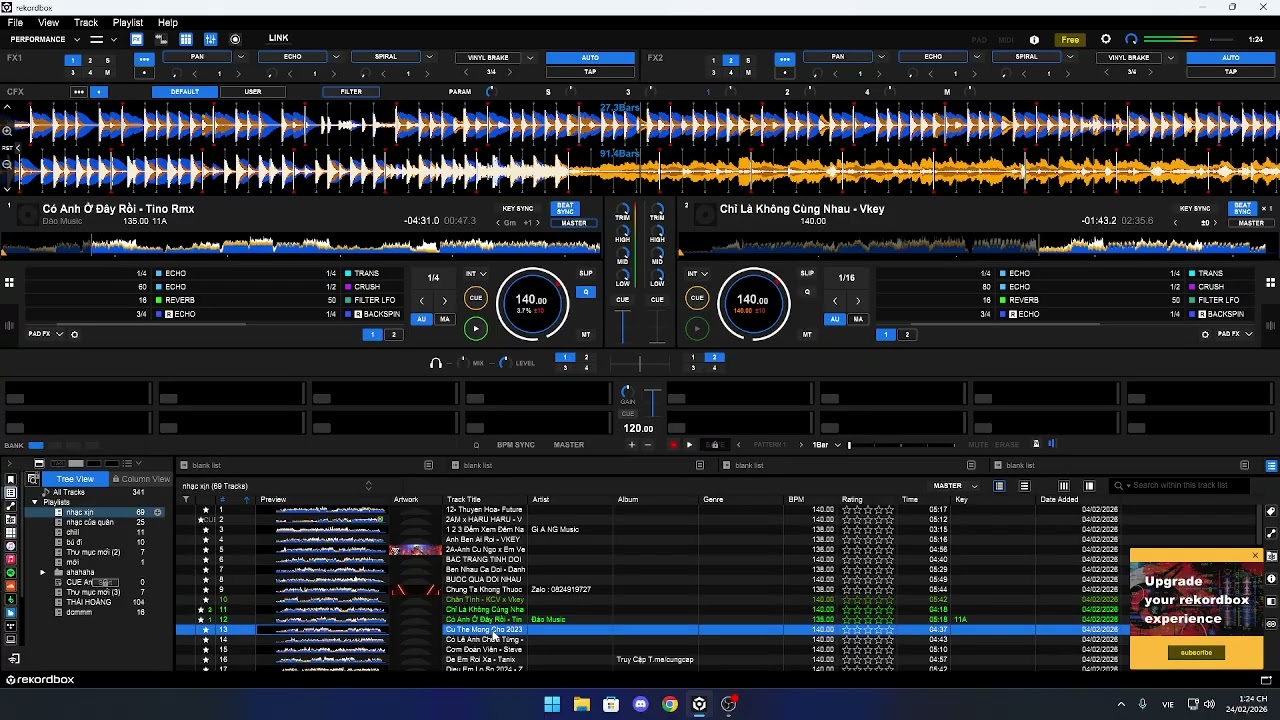Open the Beatport sidebar icon

point(11,599)
